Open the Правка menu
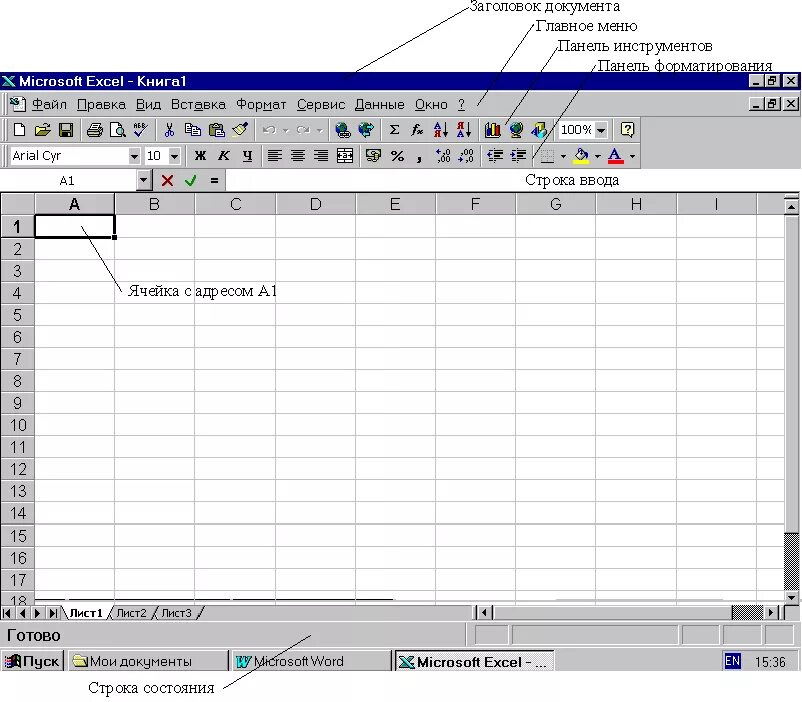The width and height of the screenshot is (802, 702). pos(101,104)
